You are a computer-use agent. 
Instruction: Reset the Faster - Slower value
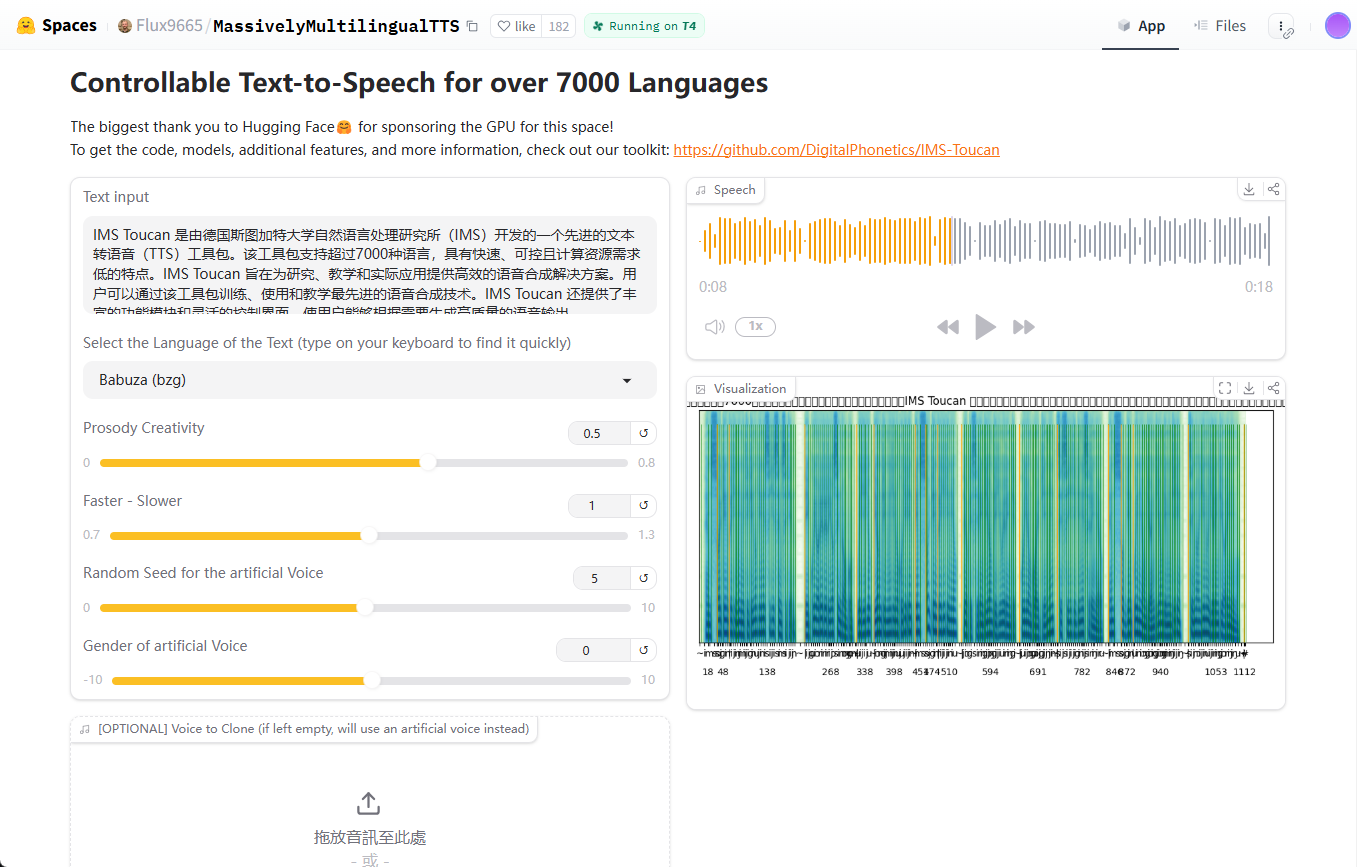(x=644, y=506)
